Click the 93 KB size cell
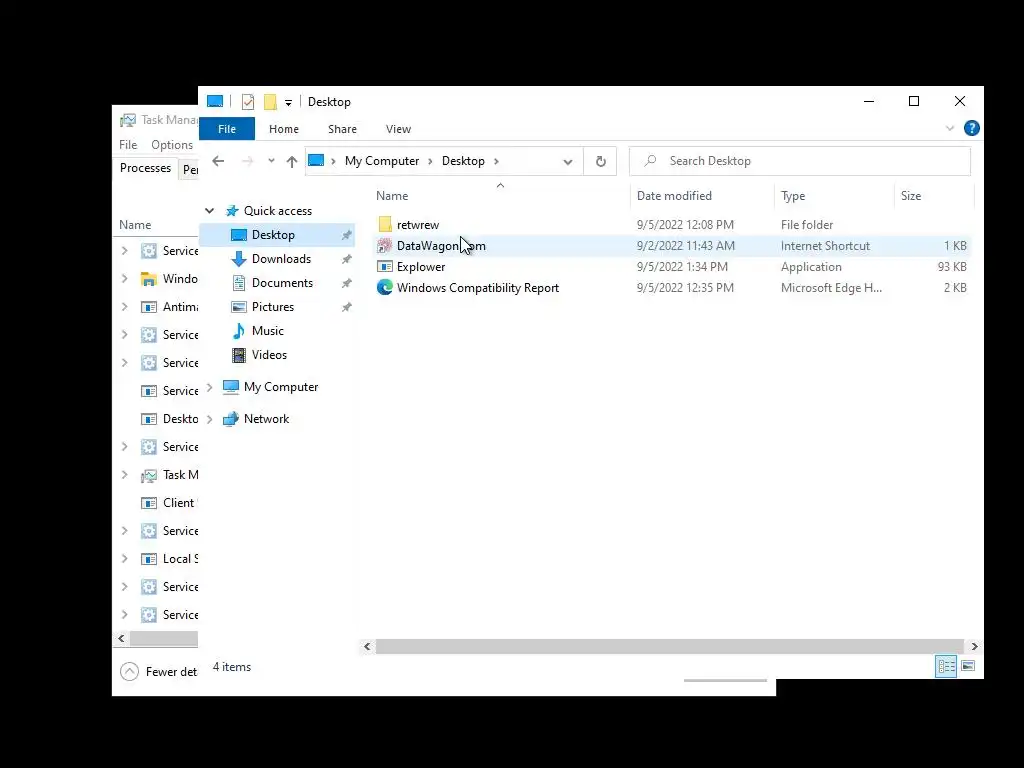This screenshot has width=1024, height=768. pyautogui.click(x=952, y=266)
